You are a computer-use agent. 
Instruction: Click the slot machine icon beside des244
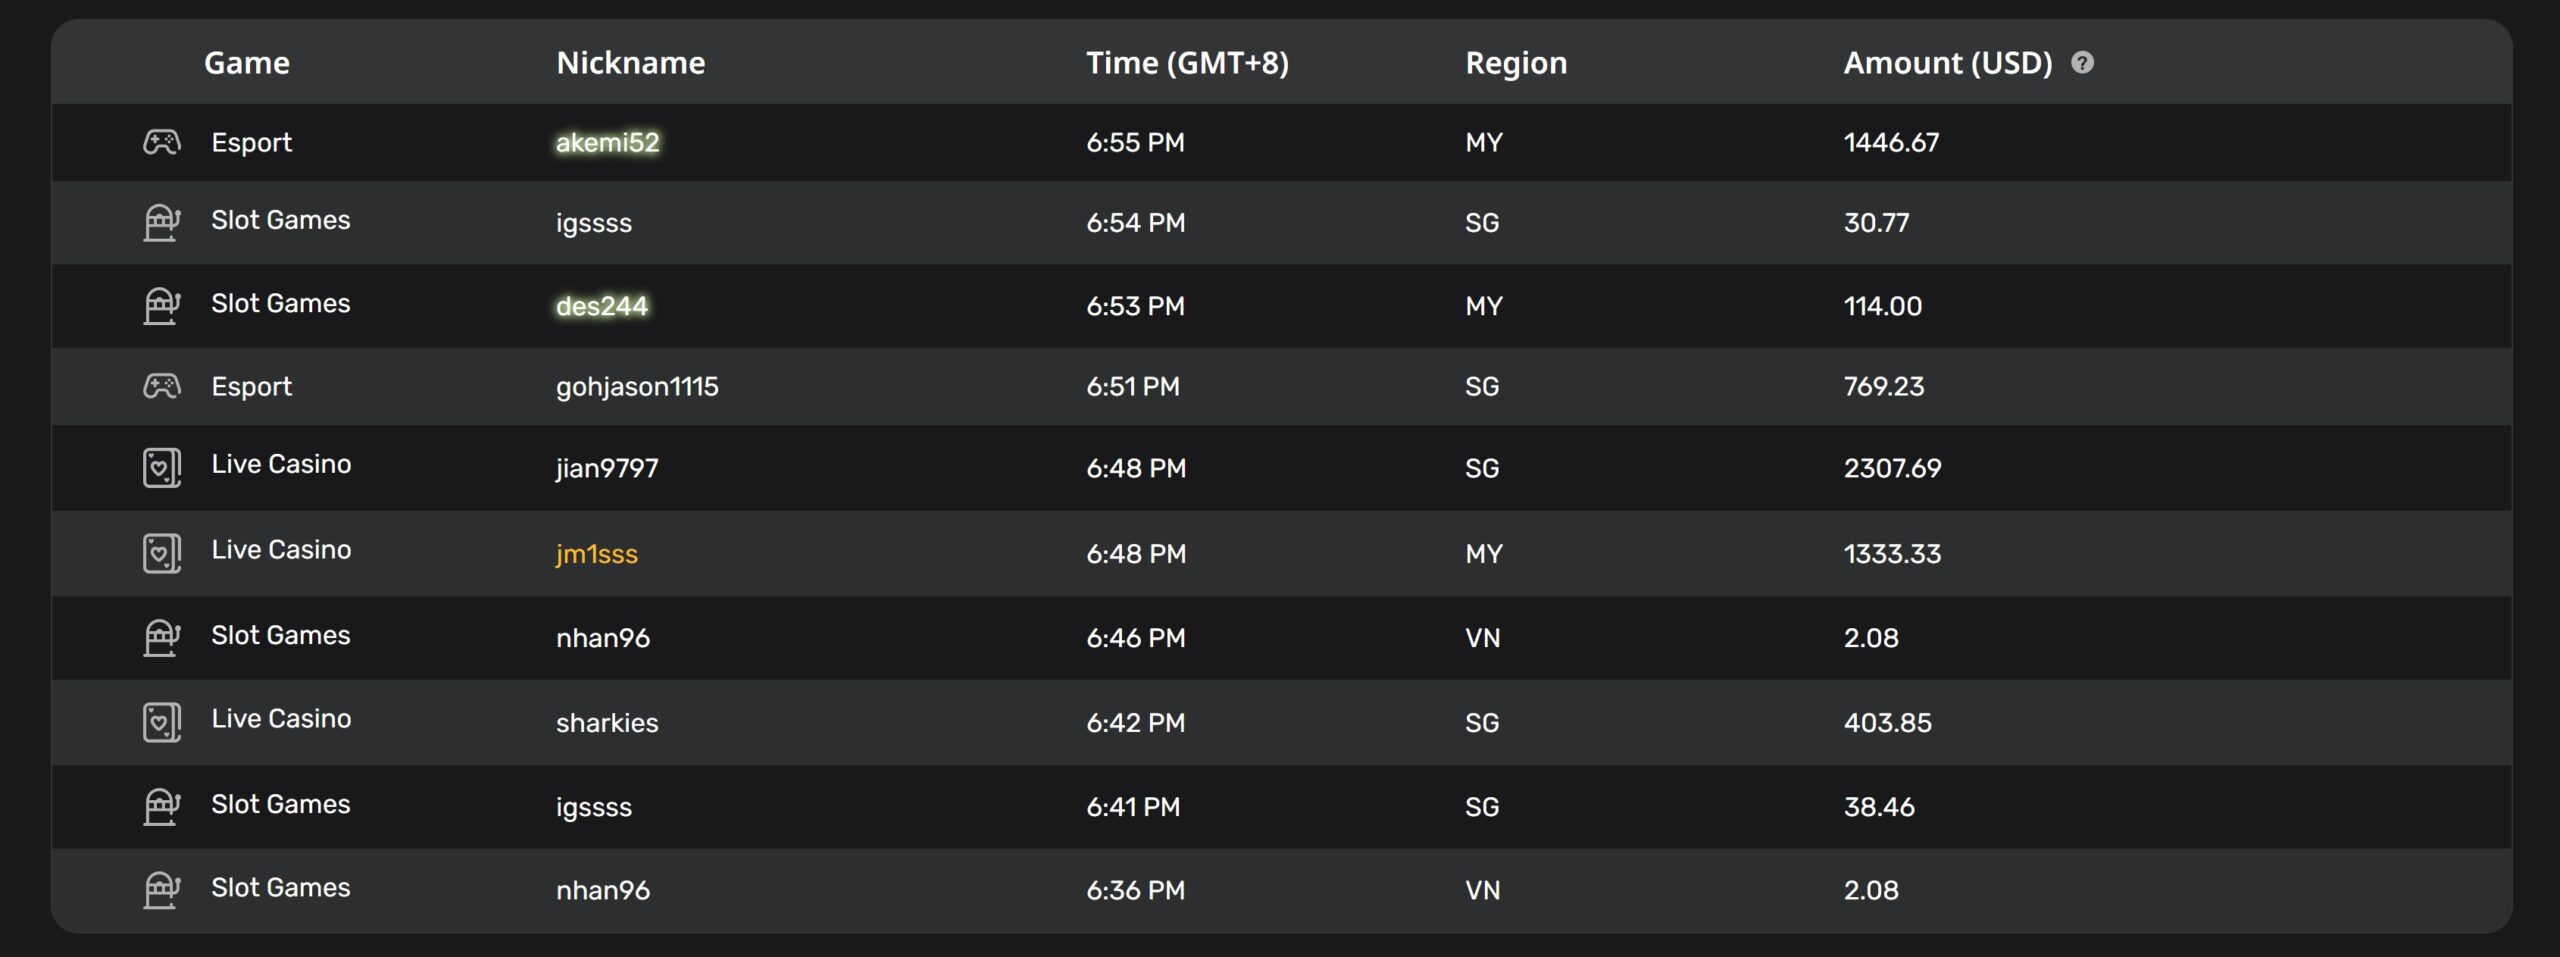click(161, 305)
